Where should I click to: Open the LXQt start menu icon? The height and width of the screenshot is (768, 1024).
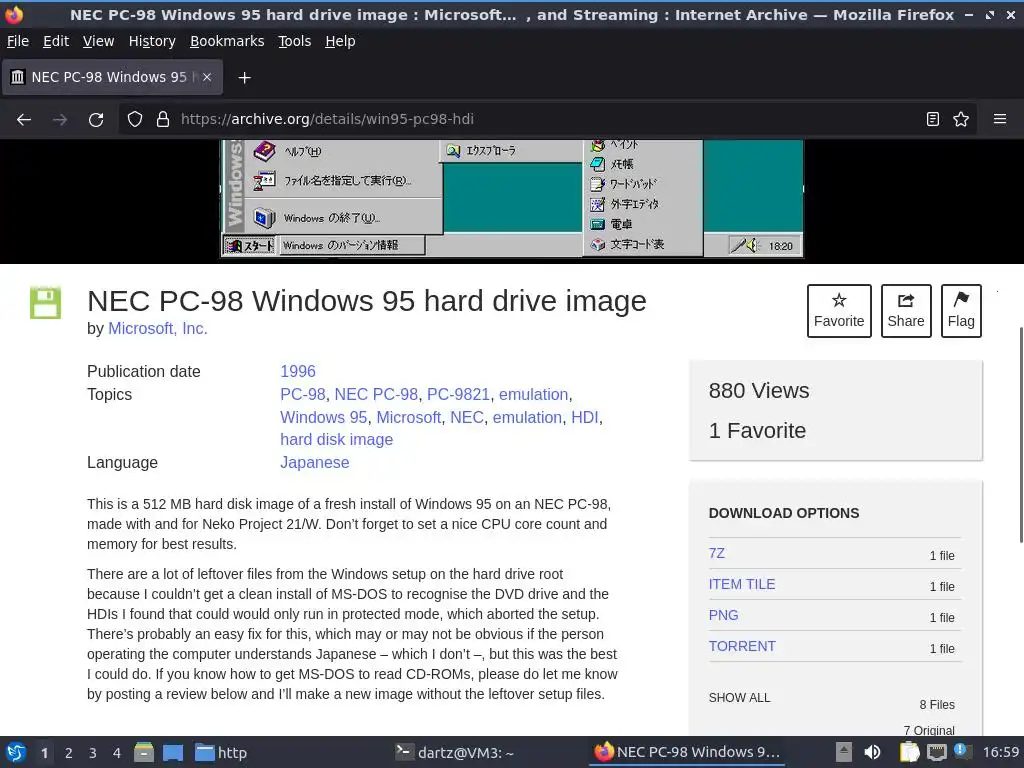16,753
